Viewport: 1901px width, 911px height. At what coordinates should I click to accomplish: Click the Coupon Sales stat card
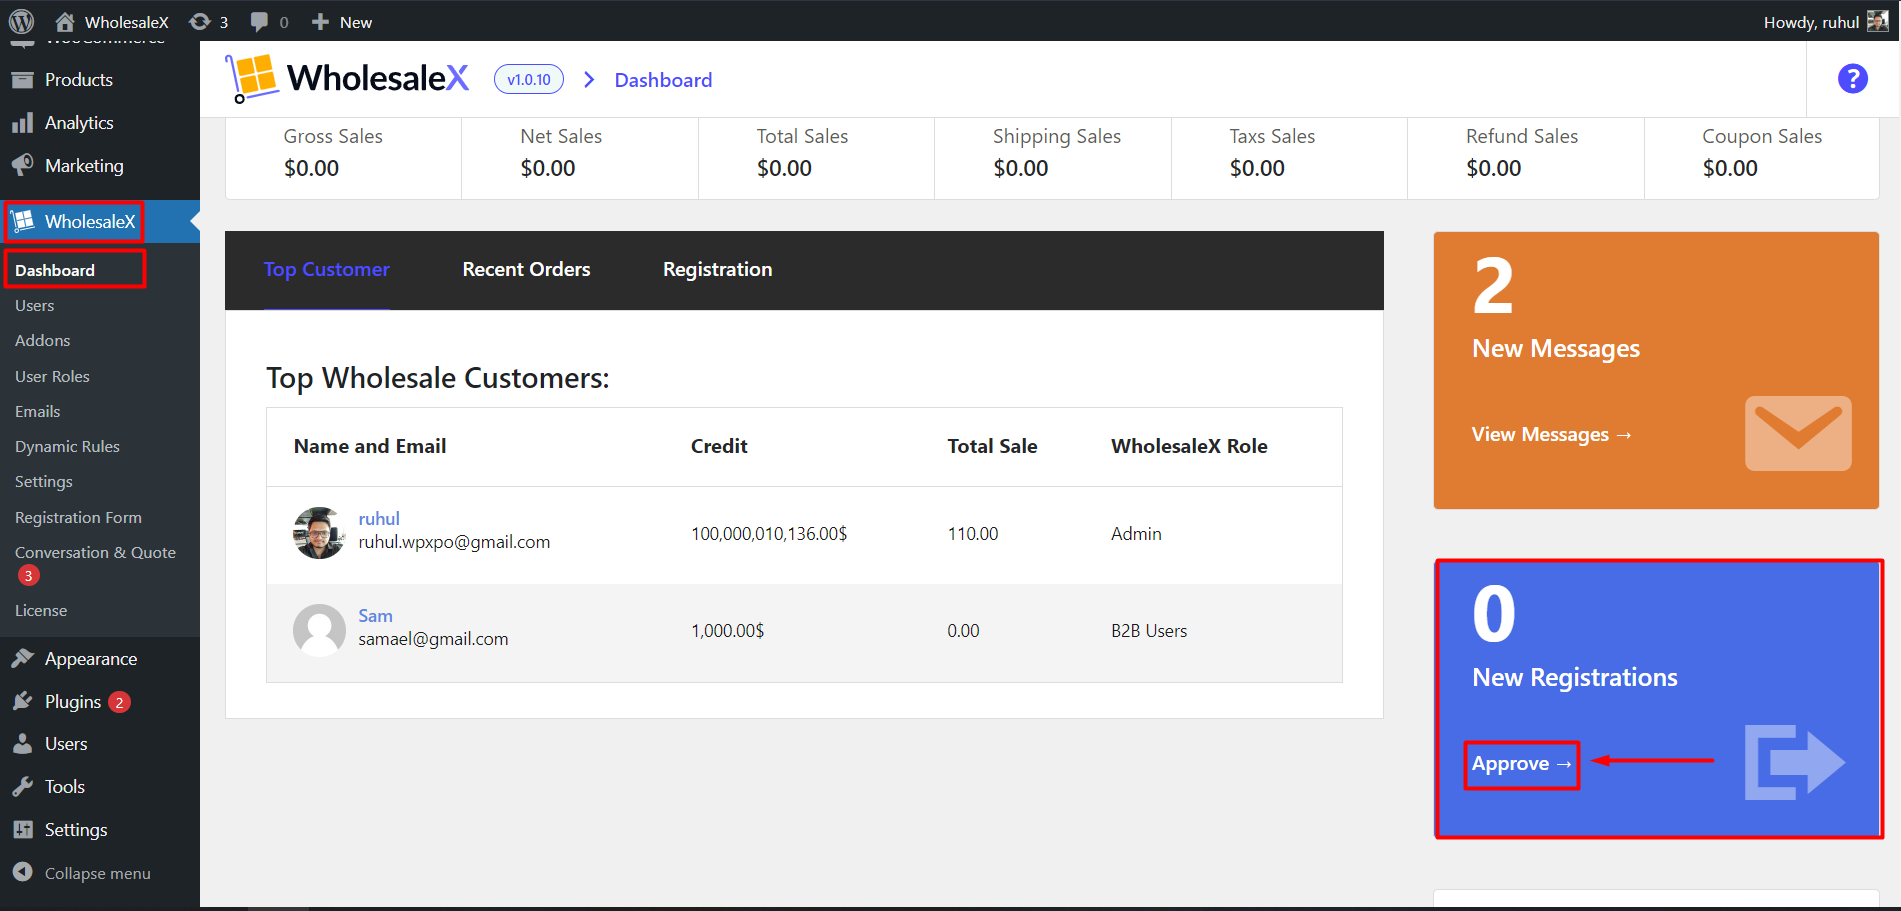tap(1762, 158)
